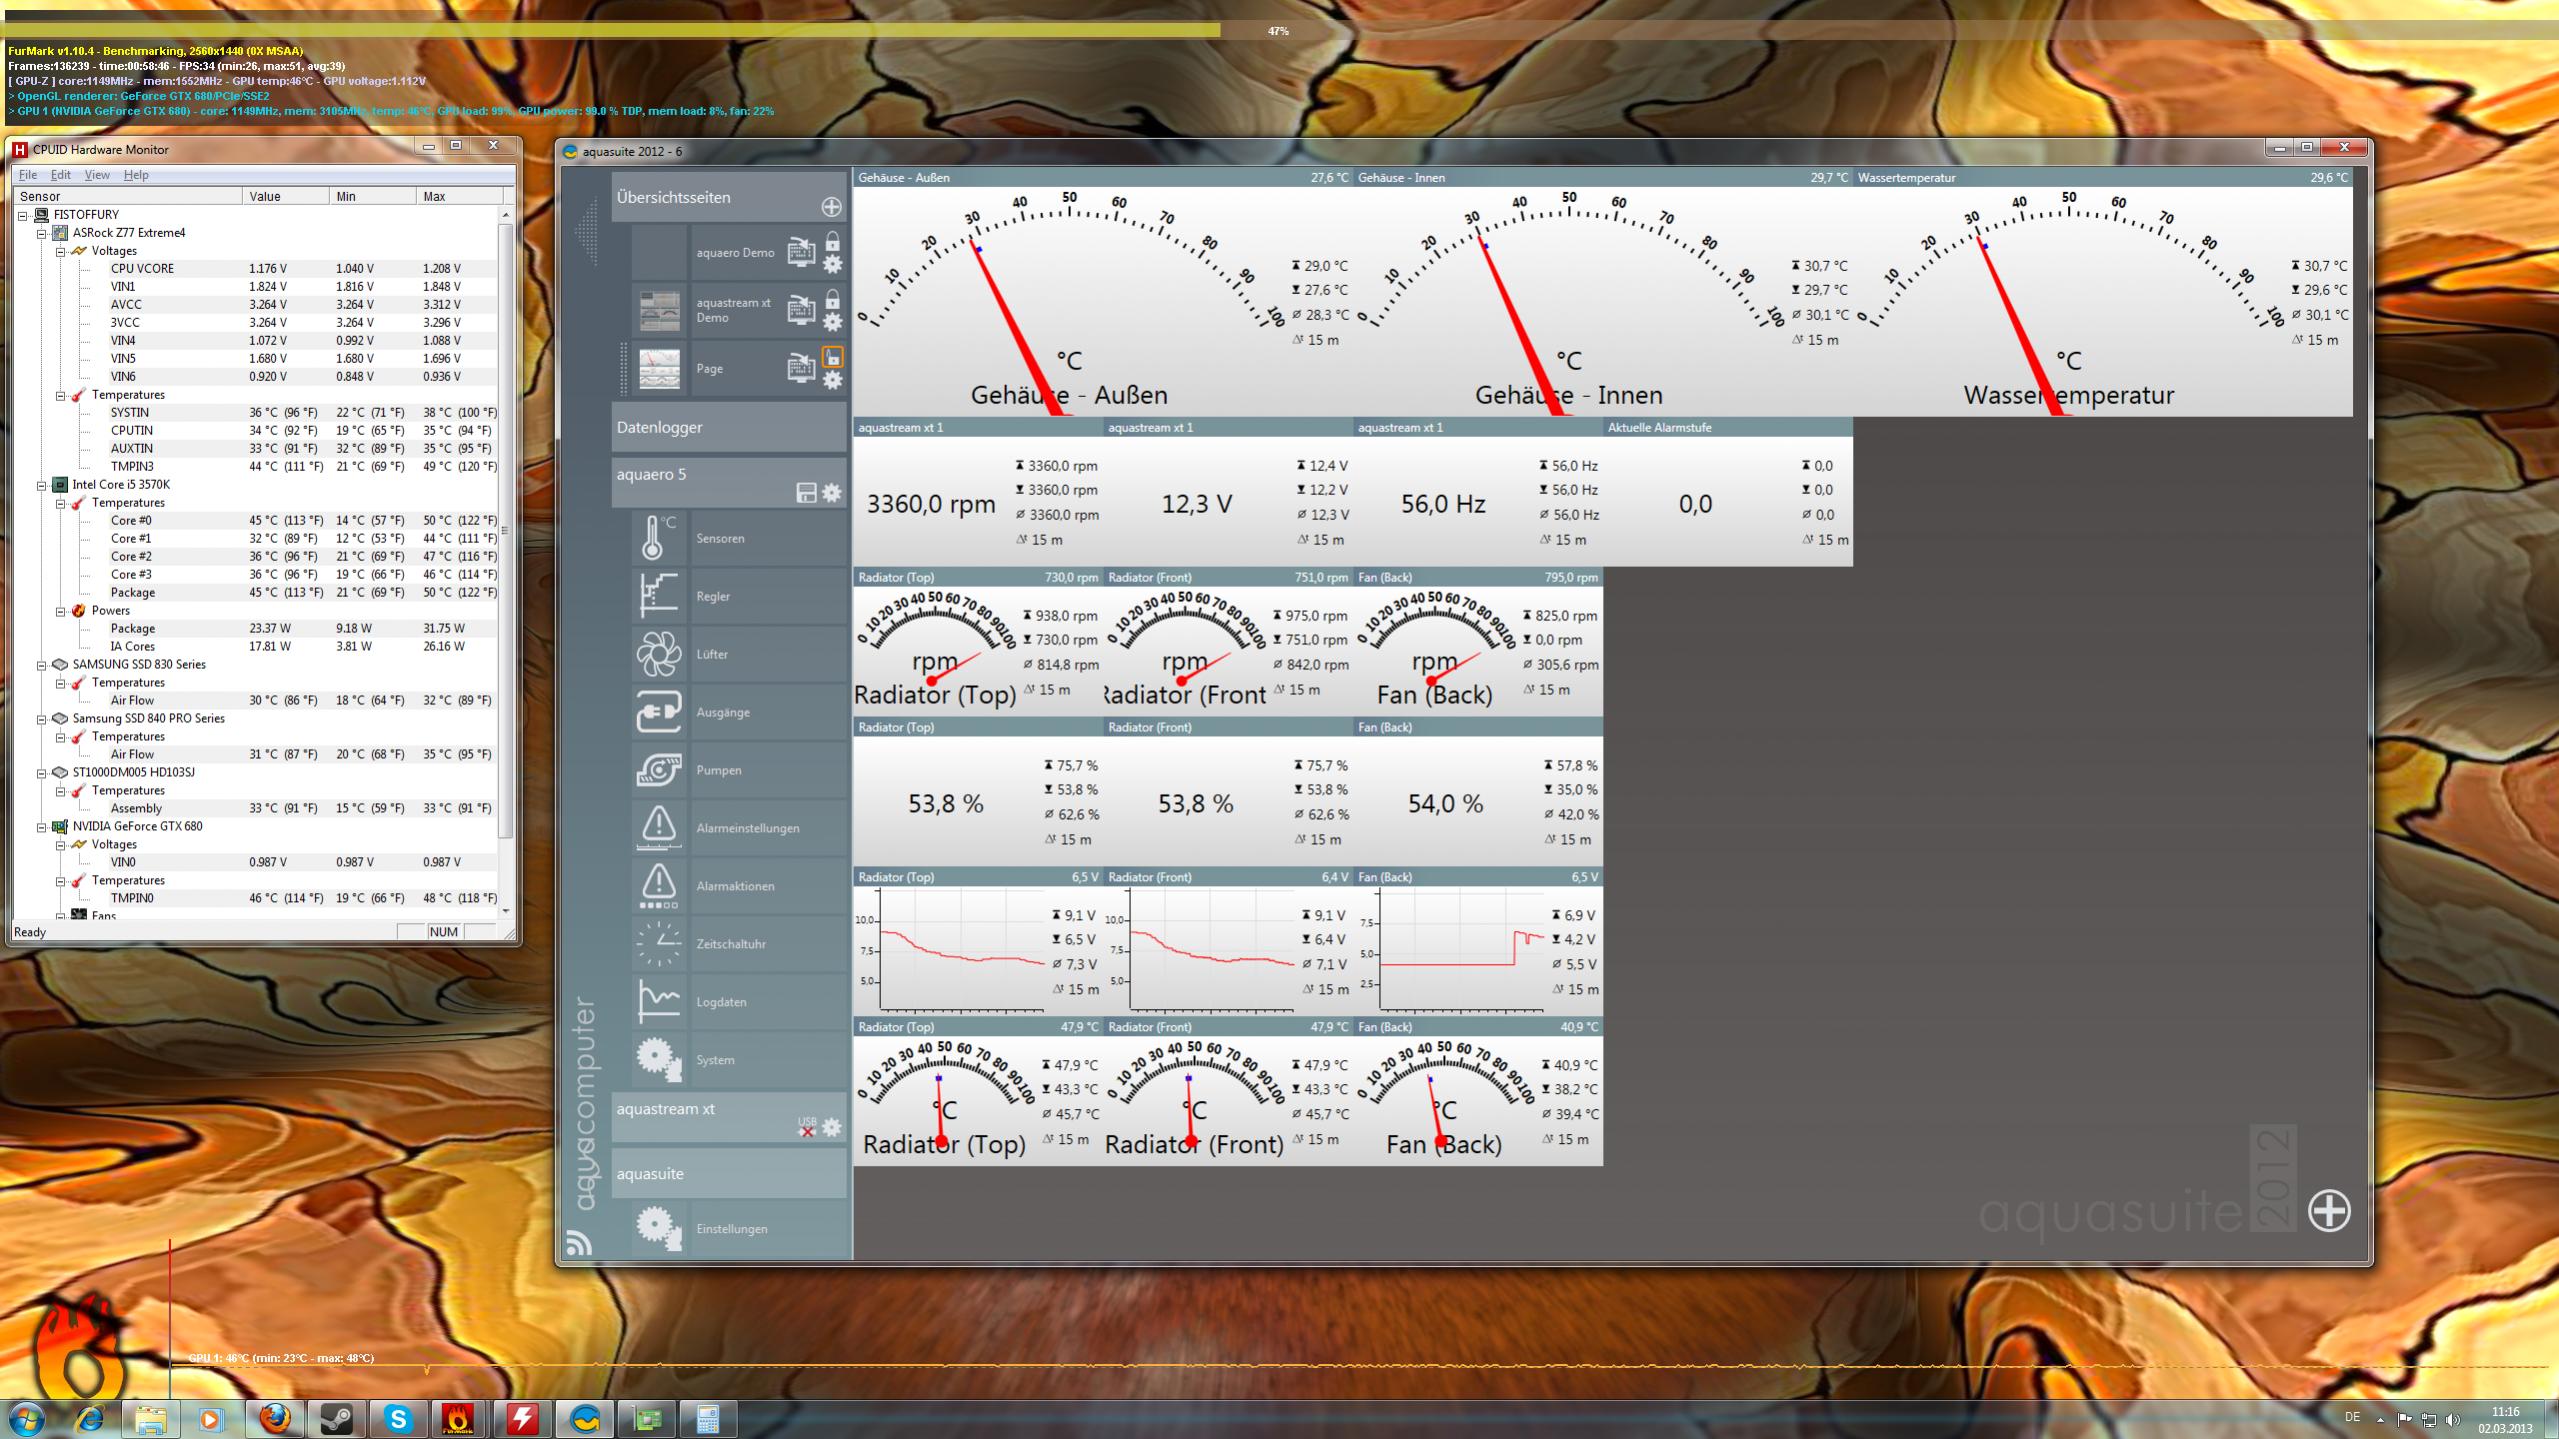The height and width of the screenshot is (1439, 2559).
Task: Open the View menu in Hardware Monitor
Action: (97, 175)
